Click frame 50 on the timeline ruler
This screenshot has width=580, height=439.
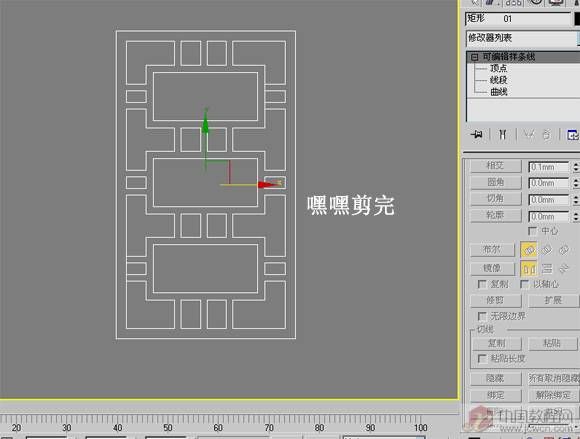click(168, 428)
